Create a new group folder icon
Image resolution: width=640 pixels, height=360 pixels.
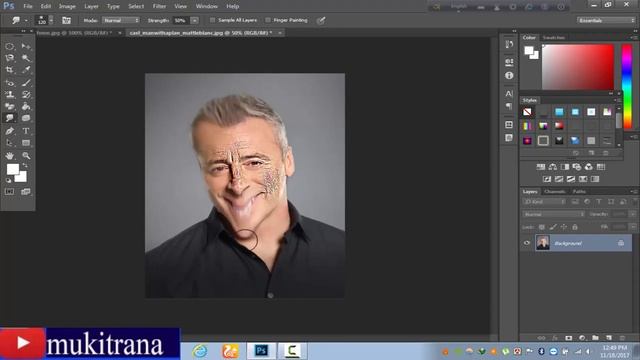[x=596, y=338]
